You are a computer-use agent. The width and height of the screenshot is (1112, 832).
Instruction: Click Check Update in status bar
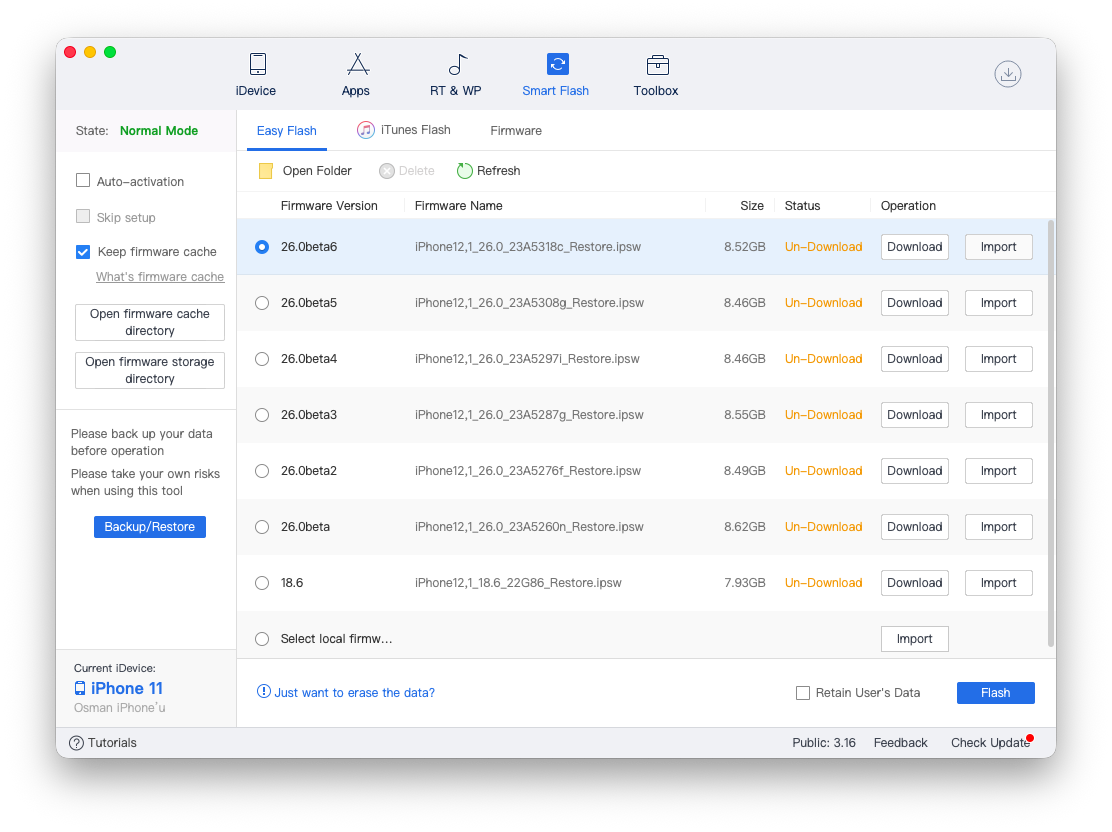point(991,743)
